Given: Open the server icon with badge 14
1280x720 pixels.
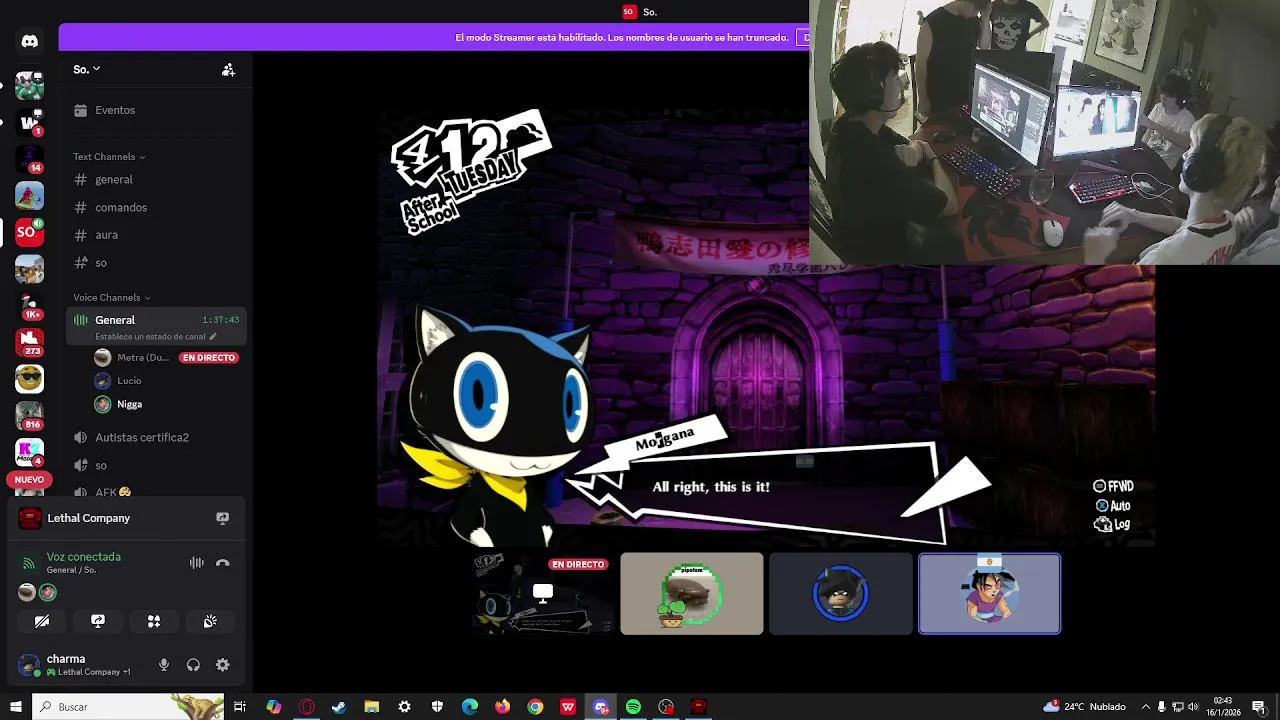Looking at the screenshot, I should [x=29, y=158].
